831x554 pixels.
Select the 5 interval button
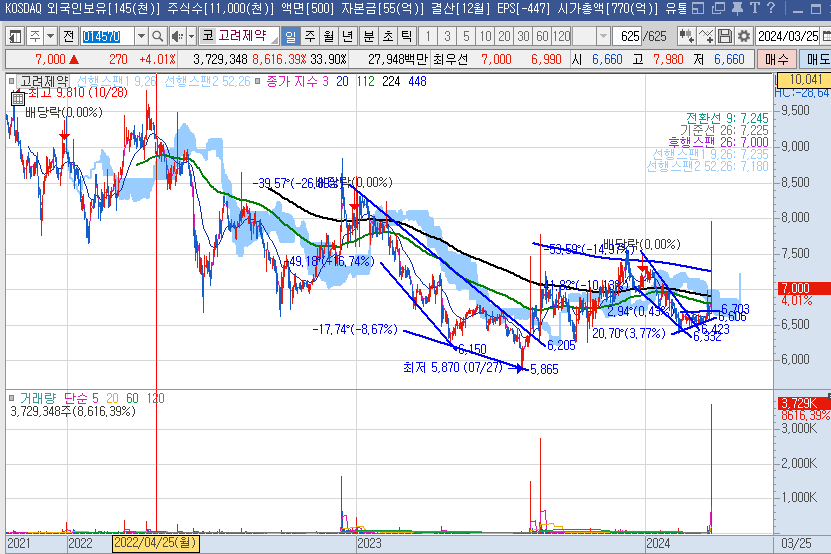pos(466,36)
